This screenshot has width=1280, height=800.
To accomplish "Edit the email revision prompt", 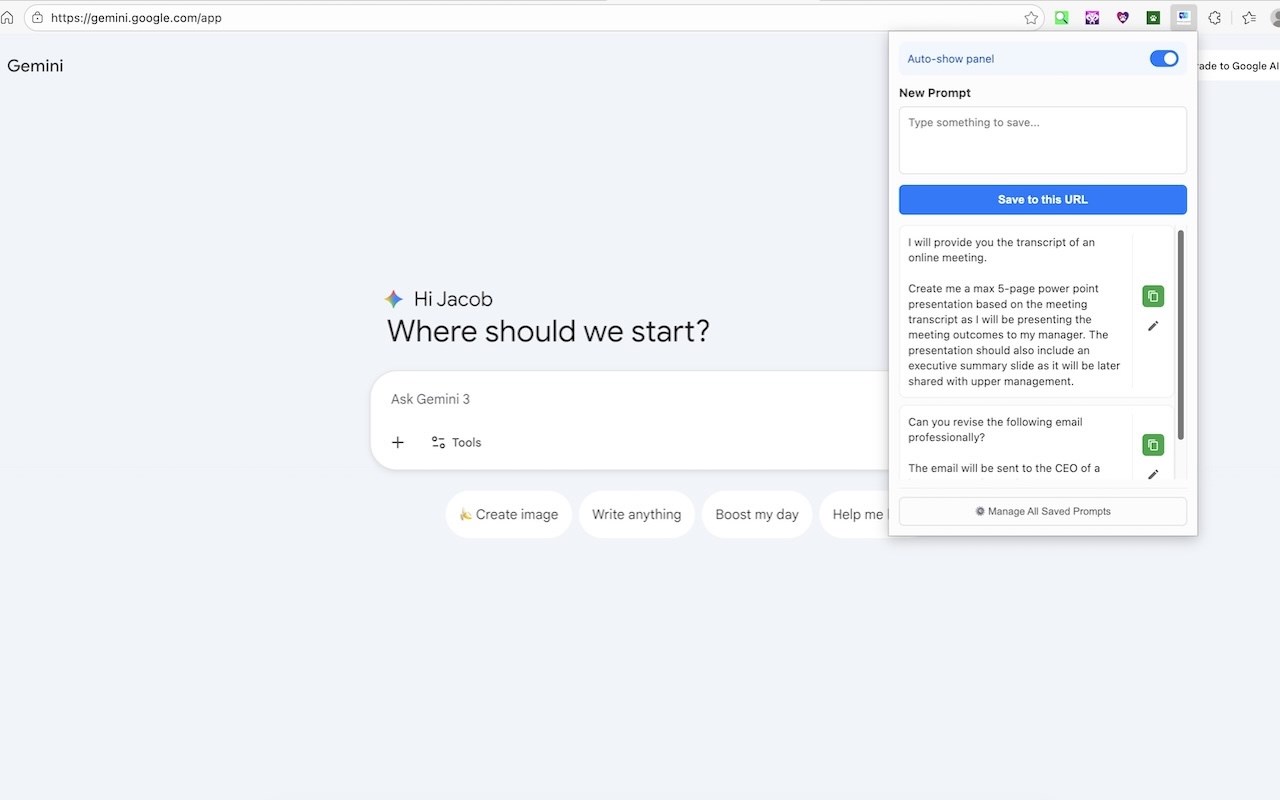I will coord(1153,475).
